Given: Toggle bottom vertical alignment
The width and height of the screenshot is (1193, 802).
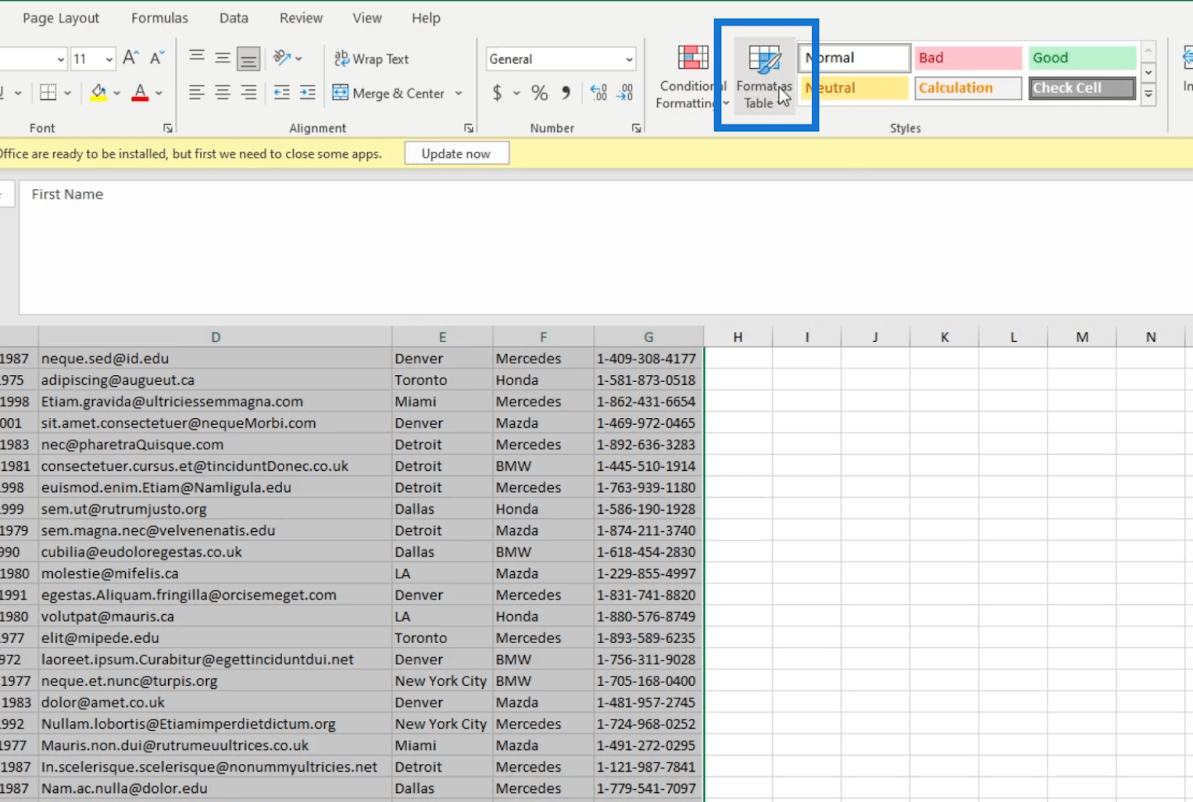Looking at the screenshot, I should pyautogui.click(x=248, y=59).
